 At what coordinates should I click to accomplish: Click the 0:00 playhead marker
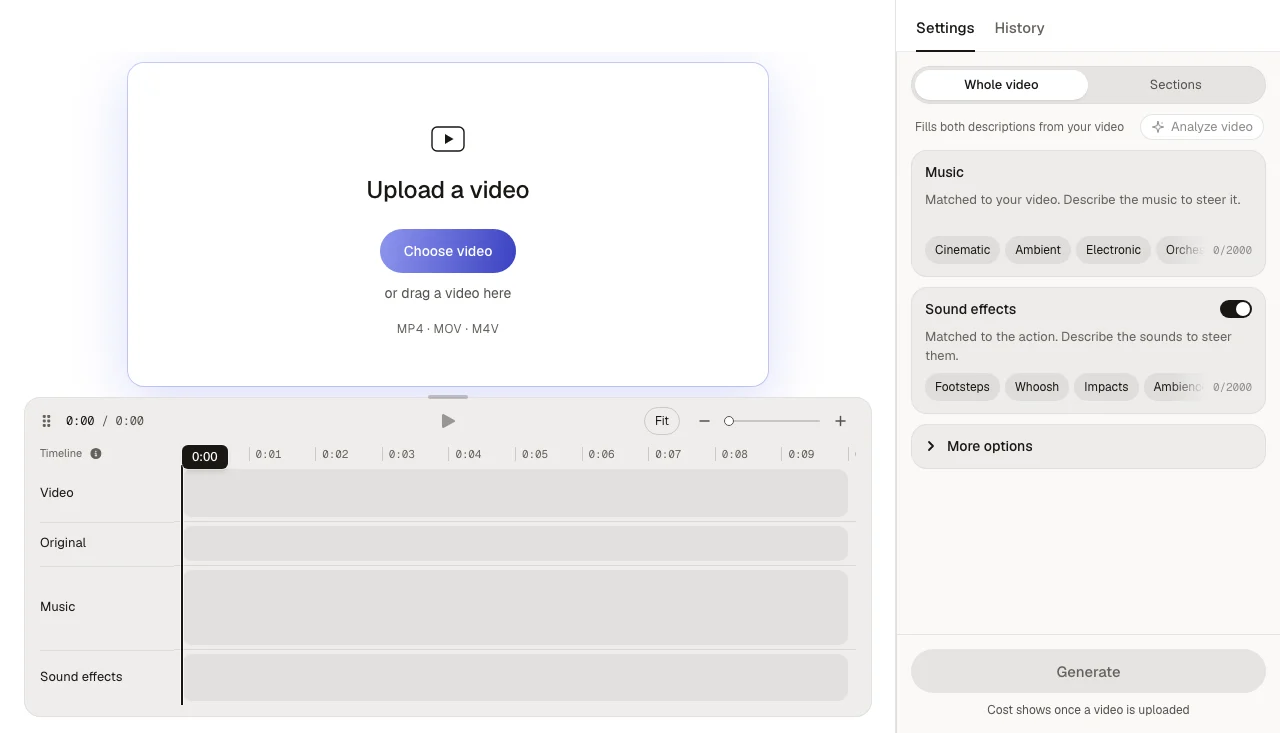point(205,456)
